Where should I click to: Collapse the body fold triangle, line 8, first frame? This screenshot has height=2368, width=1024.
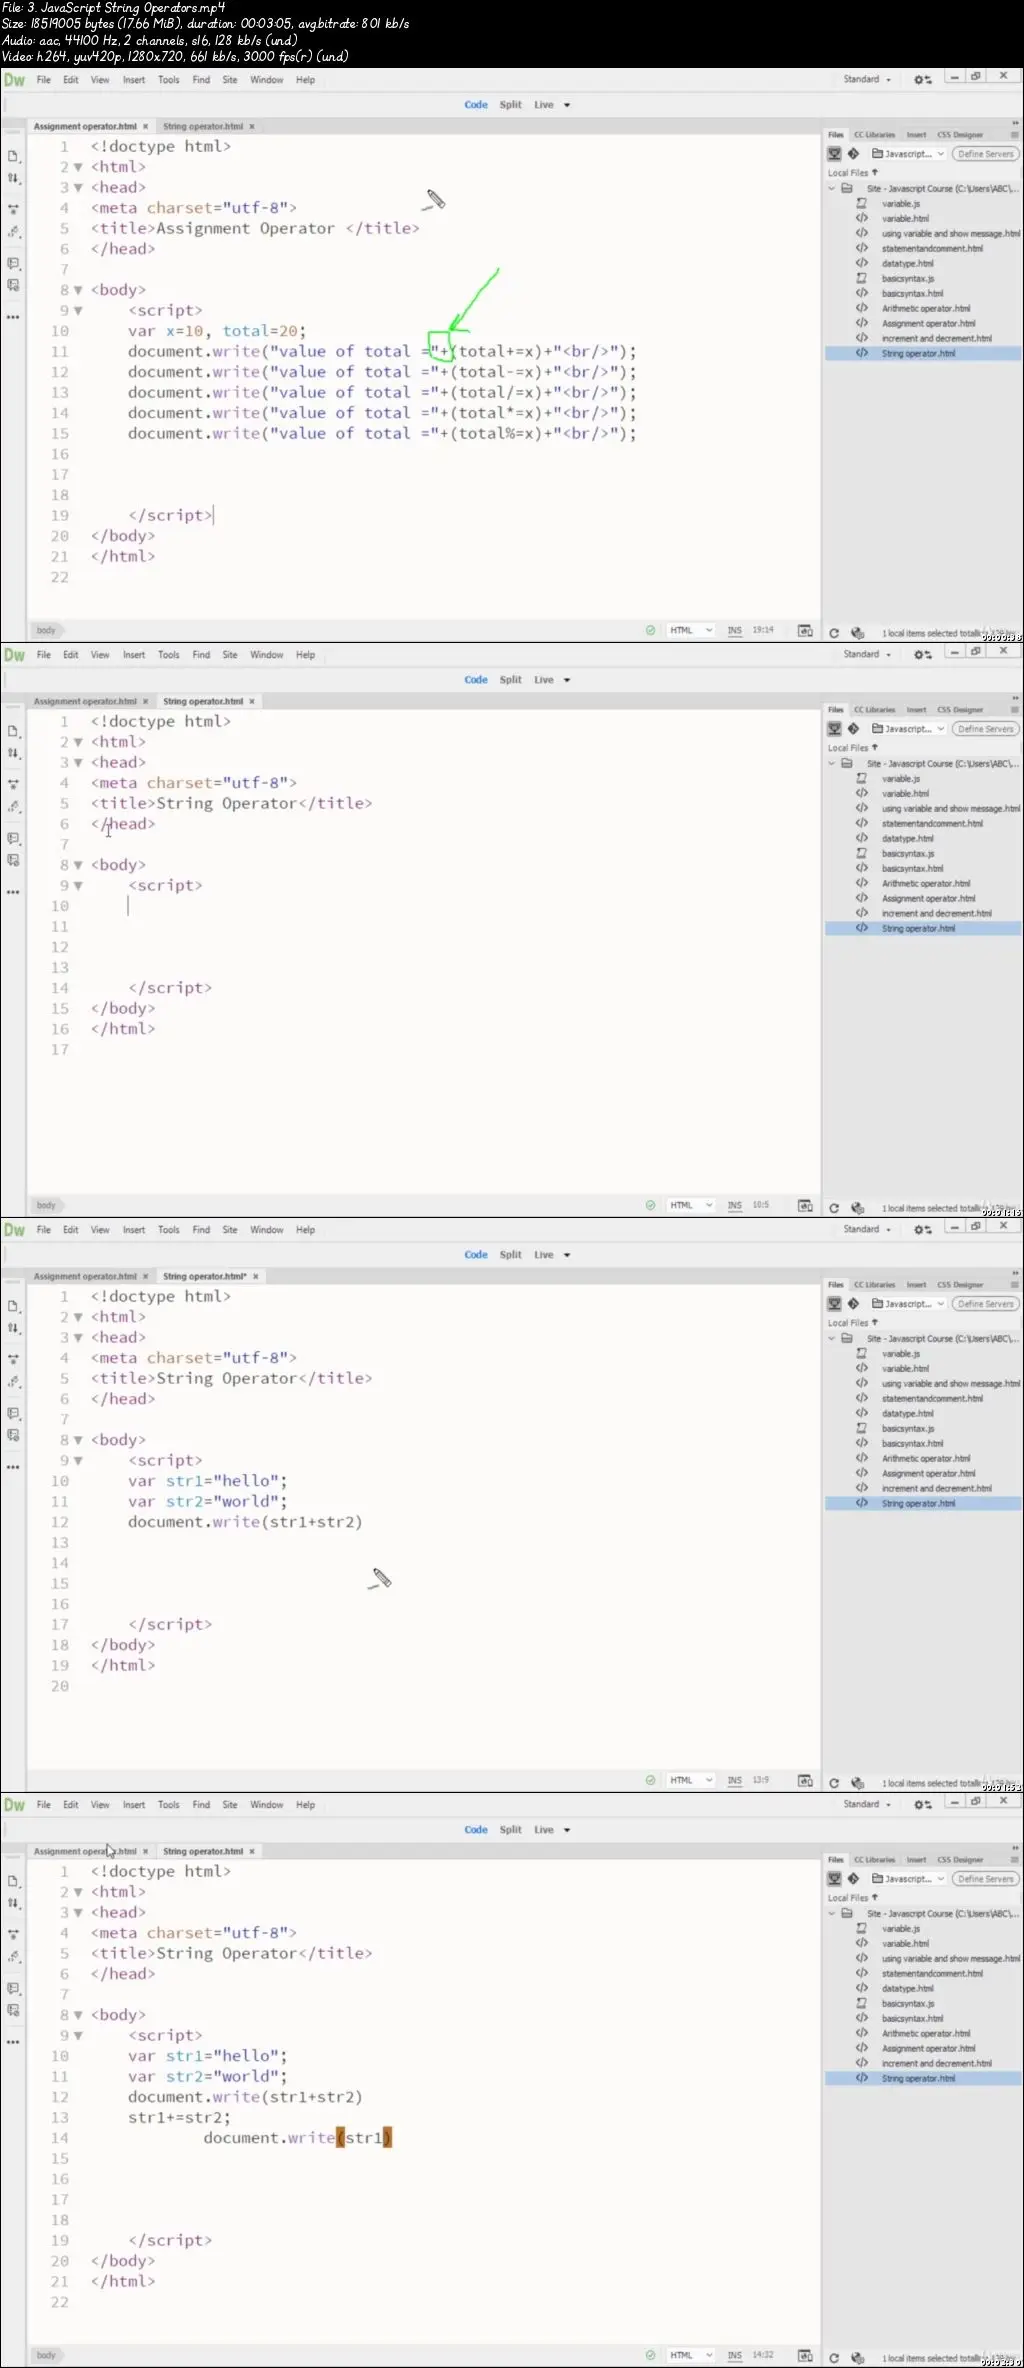78,291
